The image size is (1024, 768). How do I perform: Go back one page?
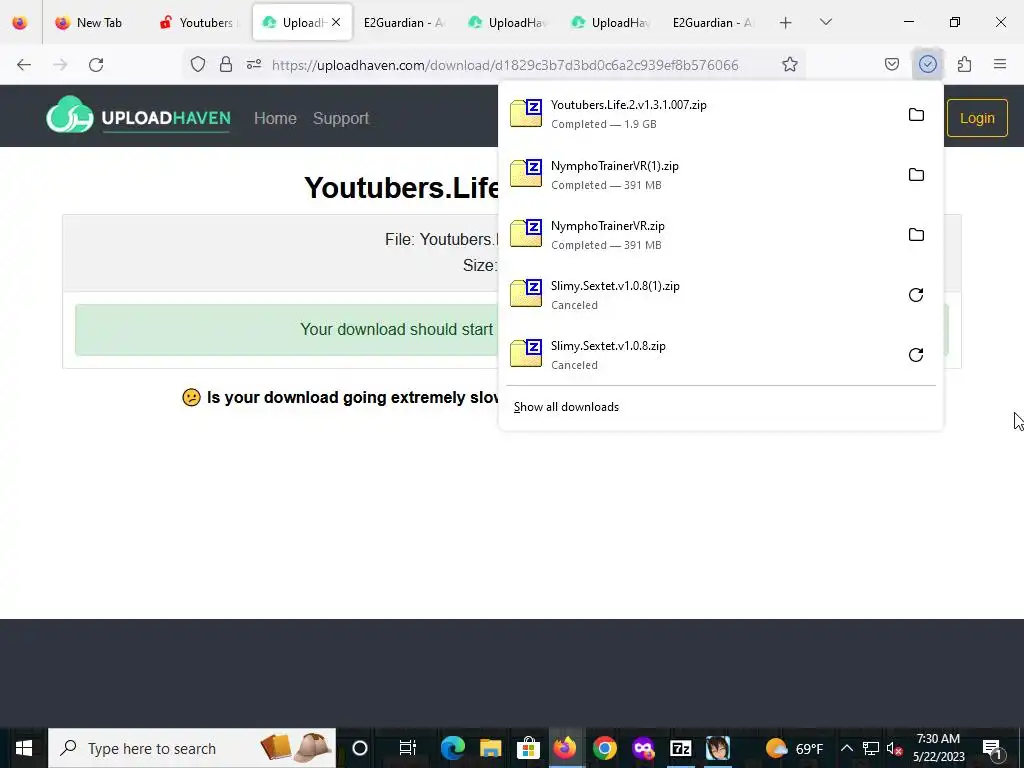24,64
